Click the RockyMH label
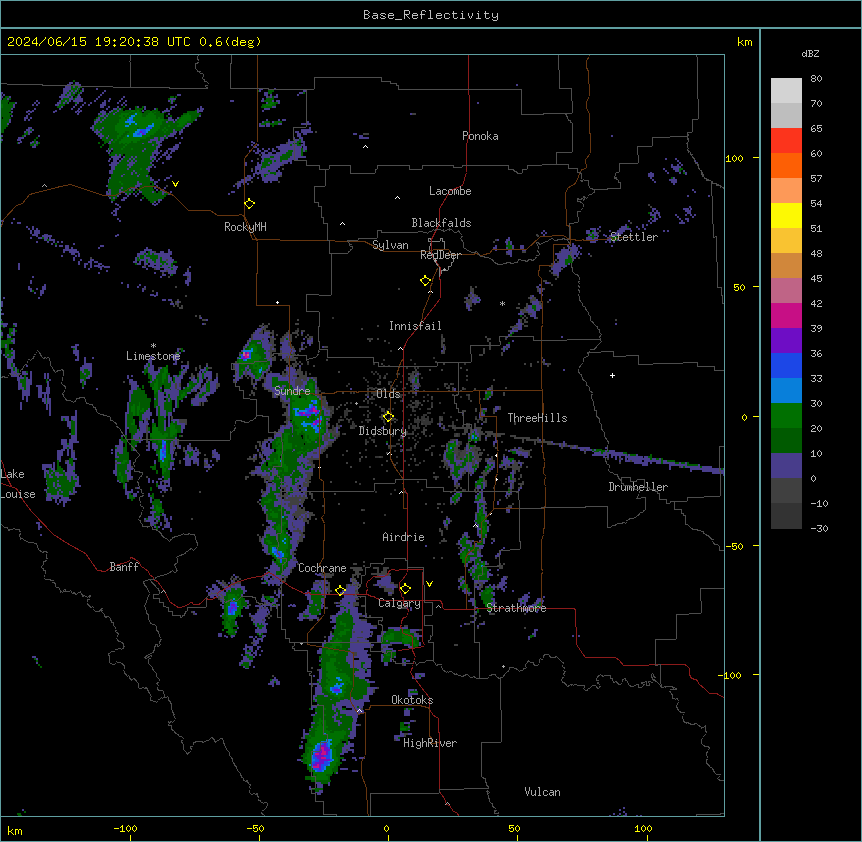The height and width of the screenshot is (842, 862). pos(245,227)
